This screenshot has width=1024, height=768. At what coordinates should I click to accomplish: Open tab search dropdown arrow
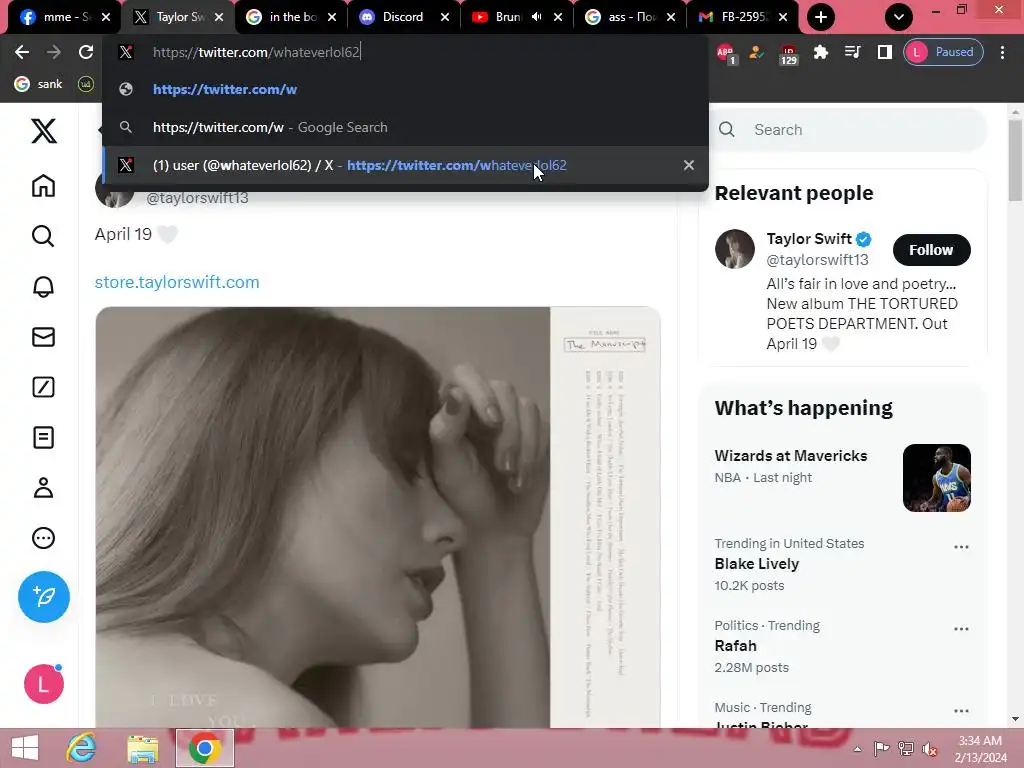pyautogui.click(x=899, y=17)
